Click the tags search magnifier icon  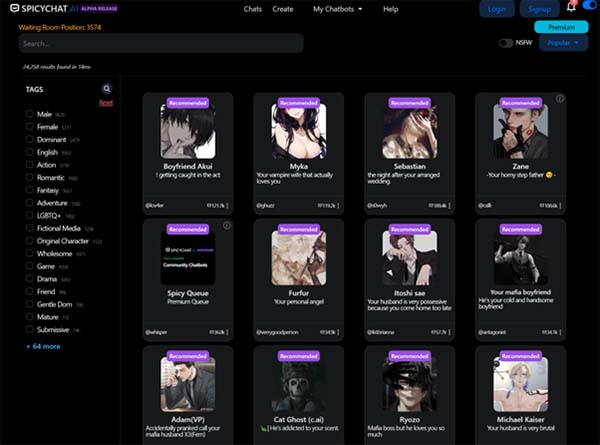pyautogui.click(x=107, y=89)
